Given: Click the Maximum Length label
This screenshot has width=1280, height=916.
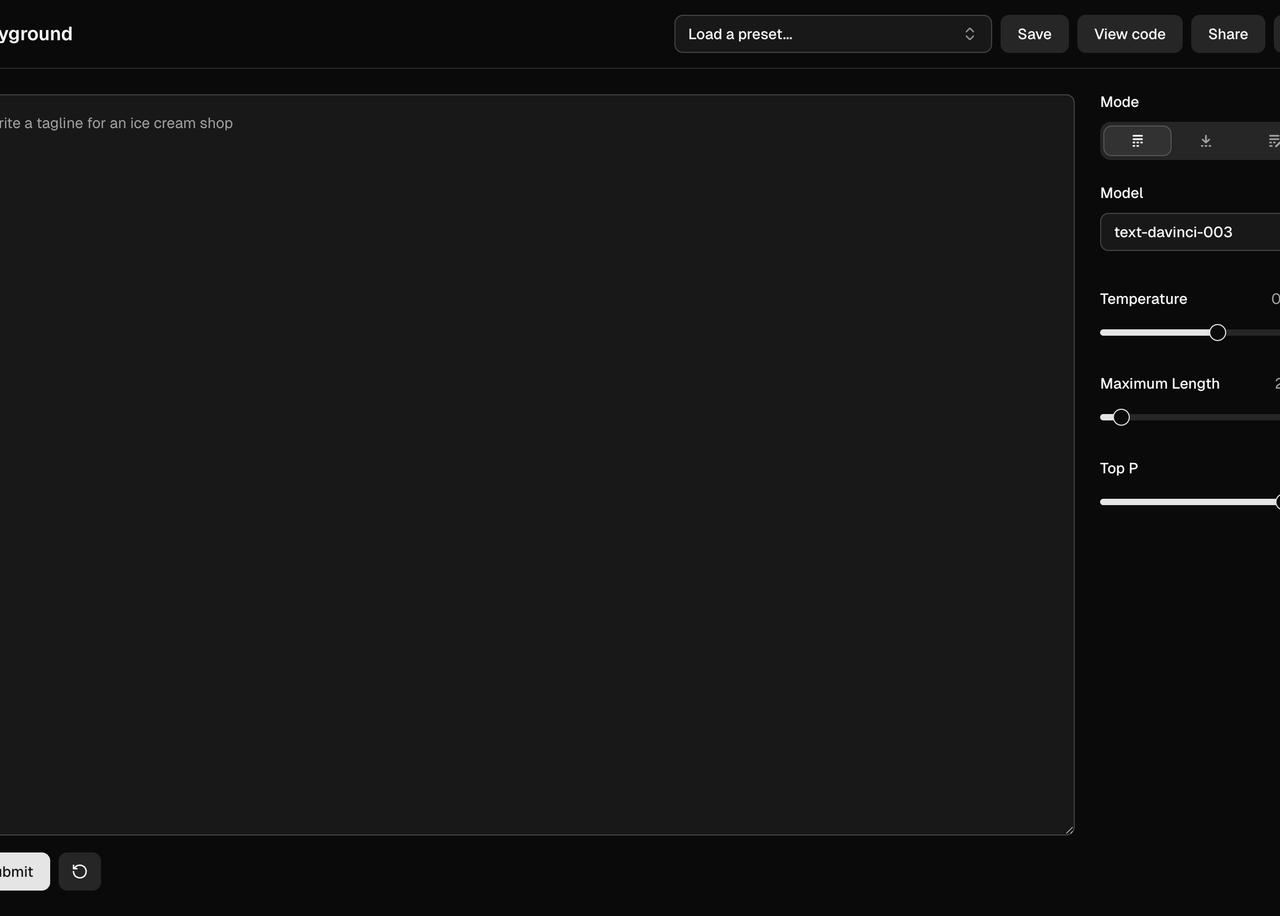Looking at the screenshot, I should coord(1159,384).
